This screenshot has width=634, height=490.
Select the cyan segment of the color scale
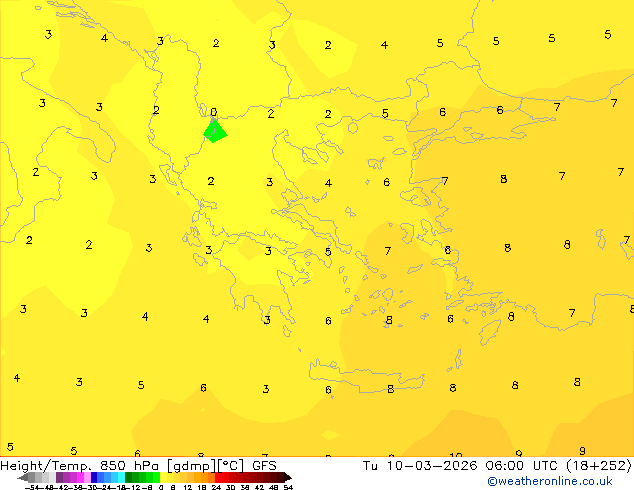pos(118,477)
